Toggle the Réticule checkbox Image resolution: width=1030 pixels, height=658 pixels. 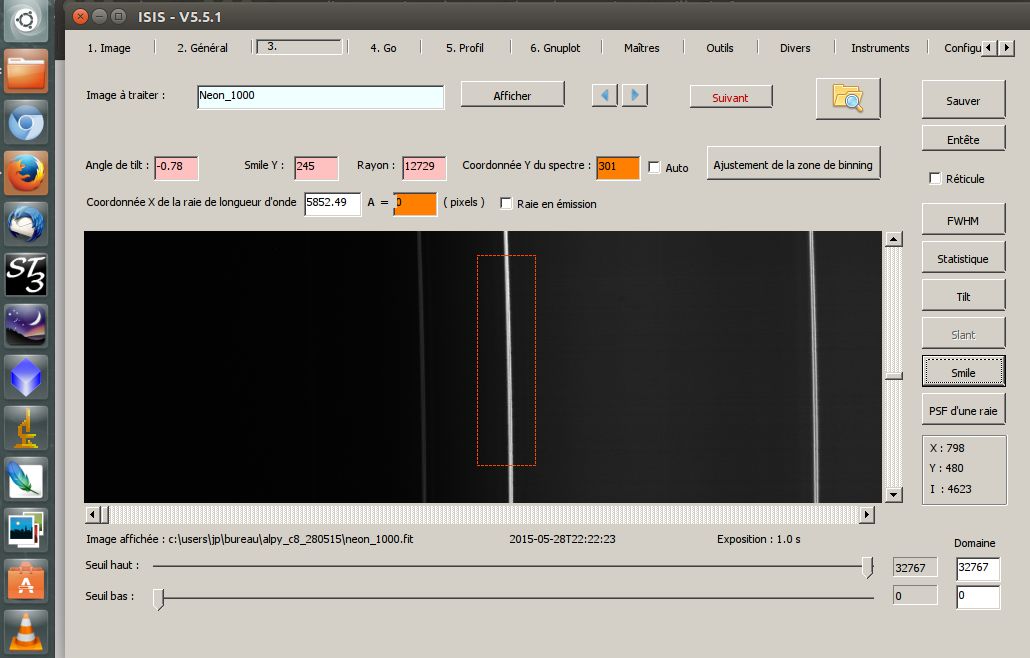pos(935,178)
